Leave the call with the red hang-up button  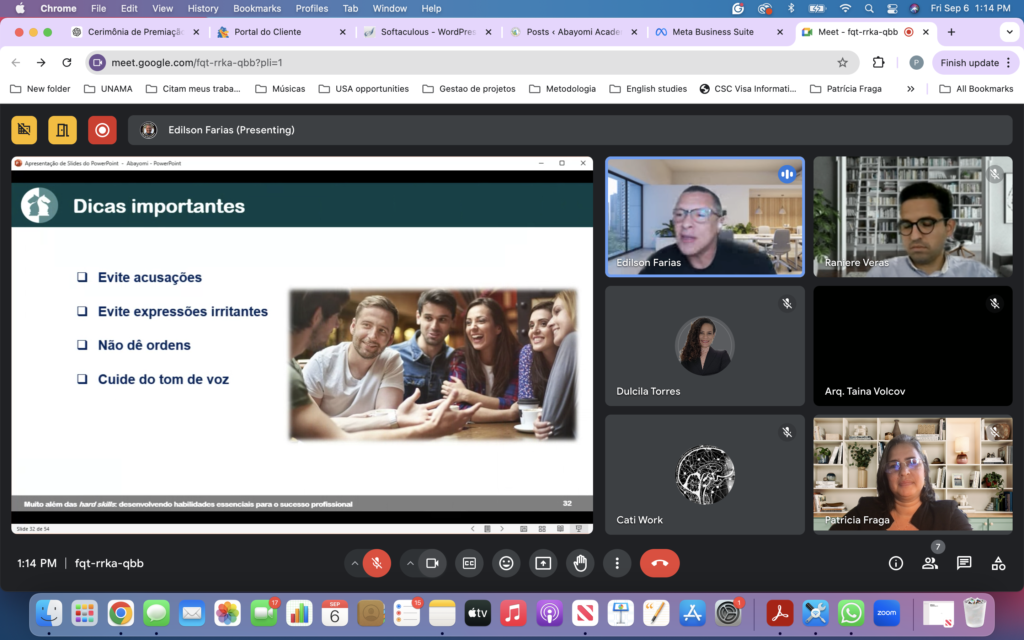pos(659,563)
